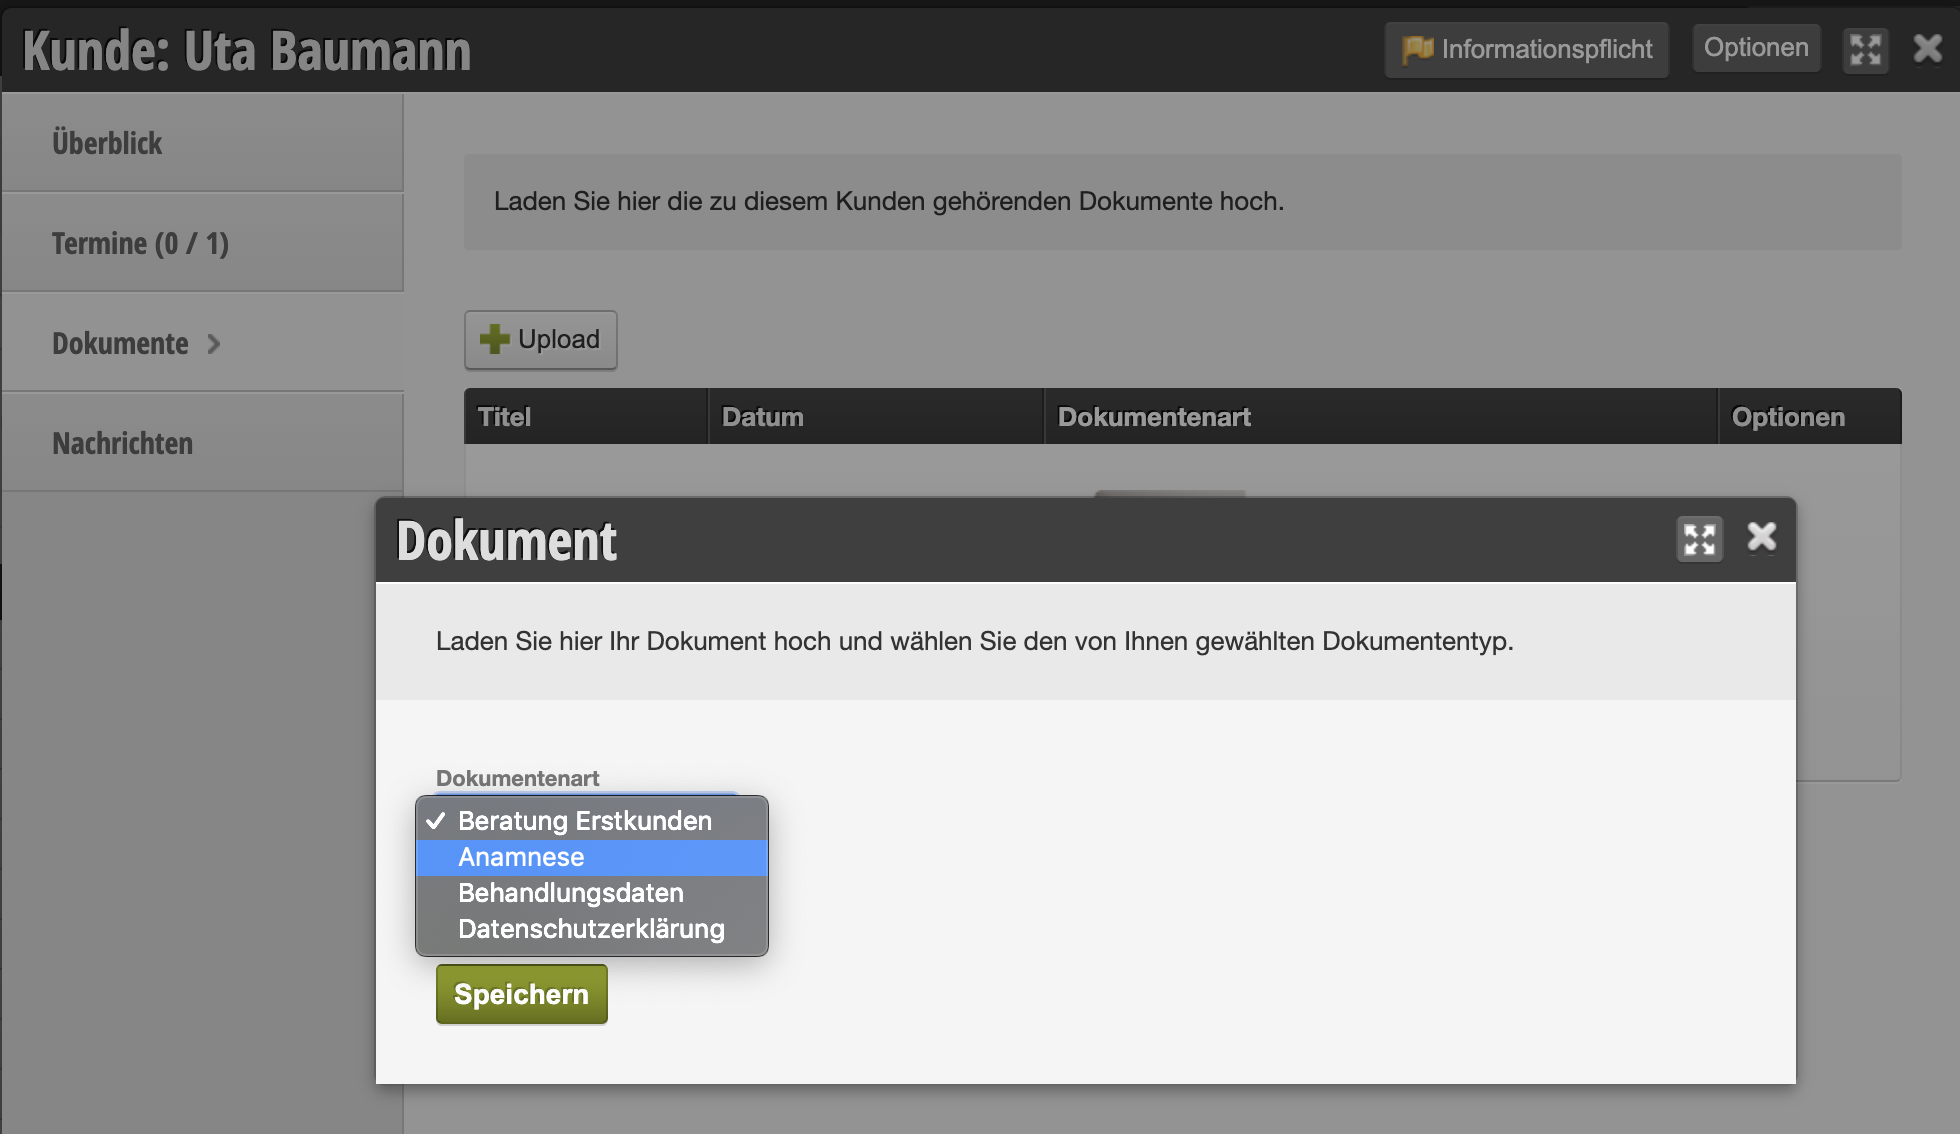The image size is (1960, 1134).
Task: Open the Optionen button in header
Action: [x=1756, y=48]
